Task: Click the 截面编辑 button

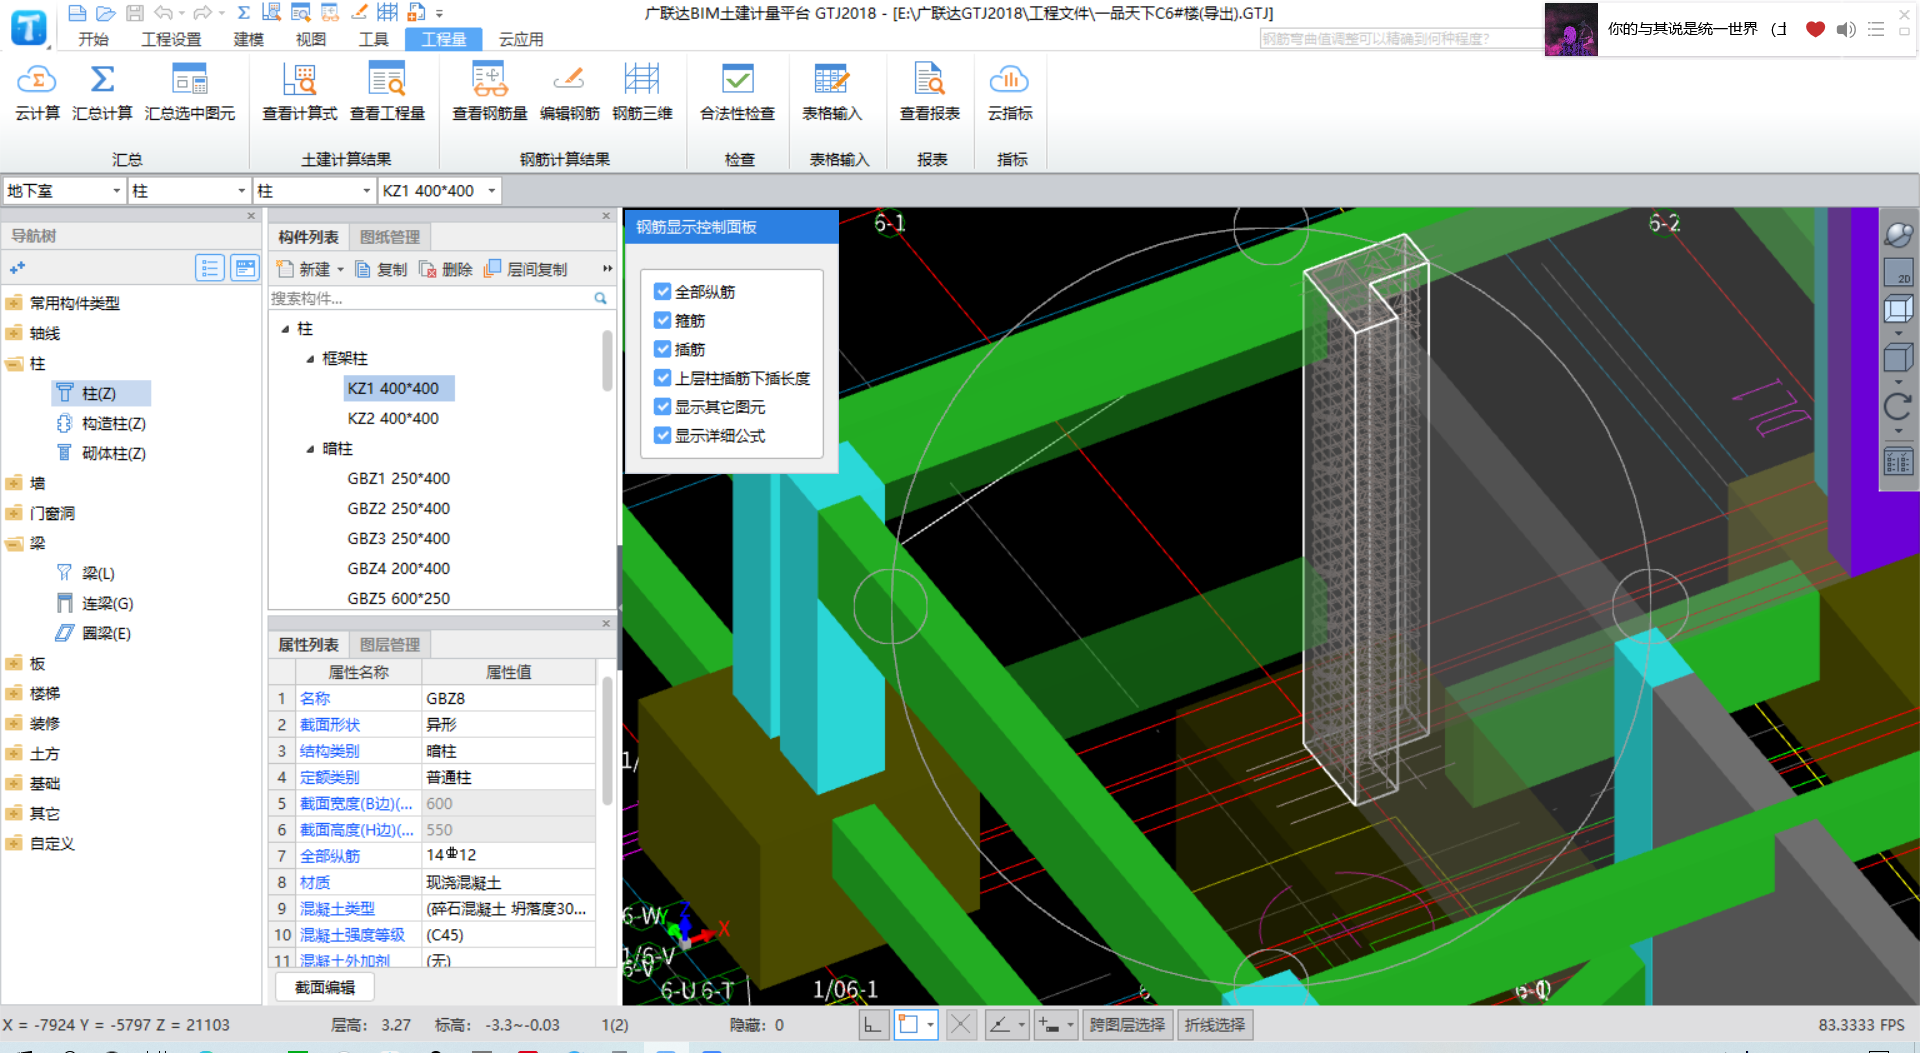Action: [x=325, y=987]
